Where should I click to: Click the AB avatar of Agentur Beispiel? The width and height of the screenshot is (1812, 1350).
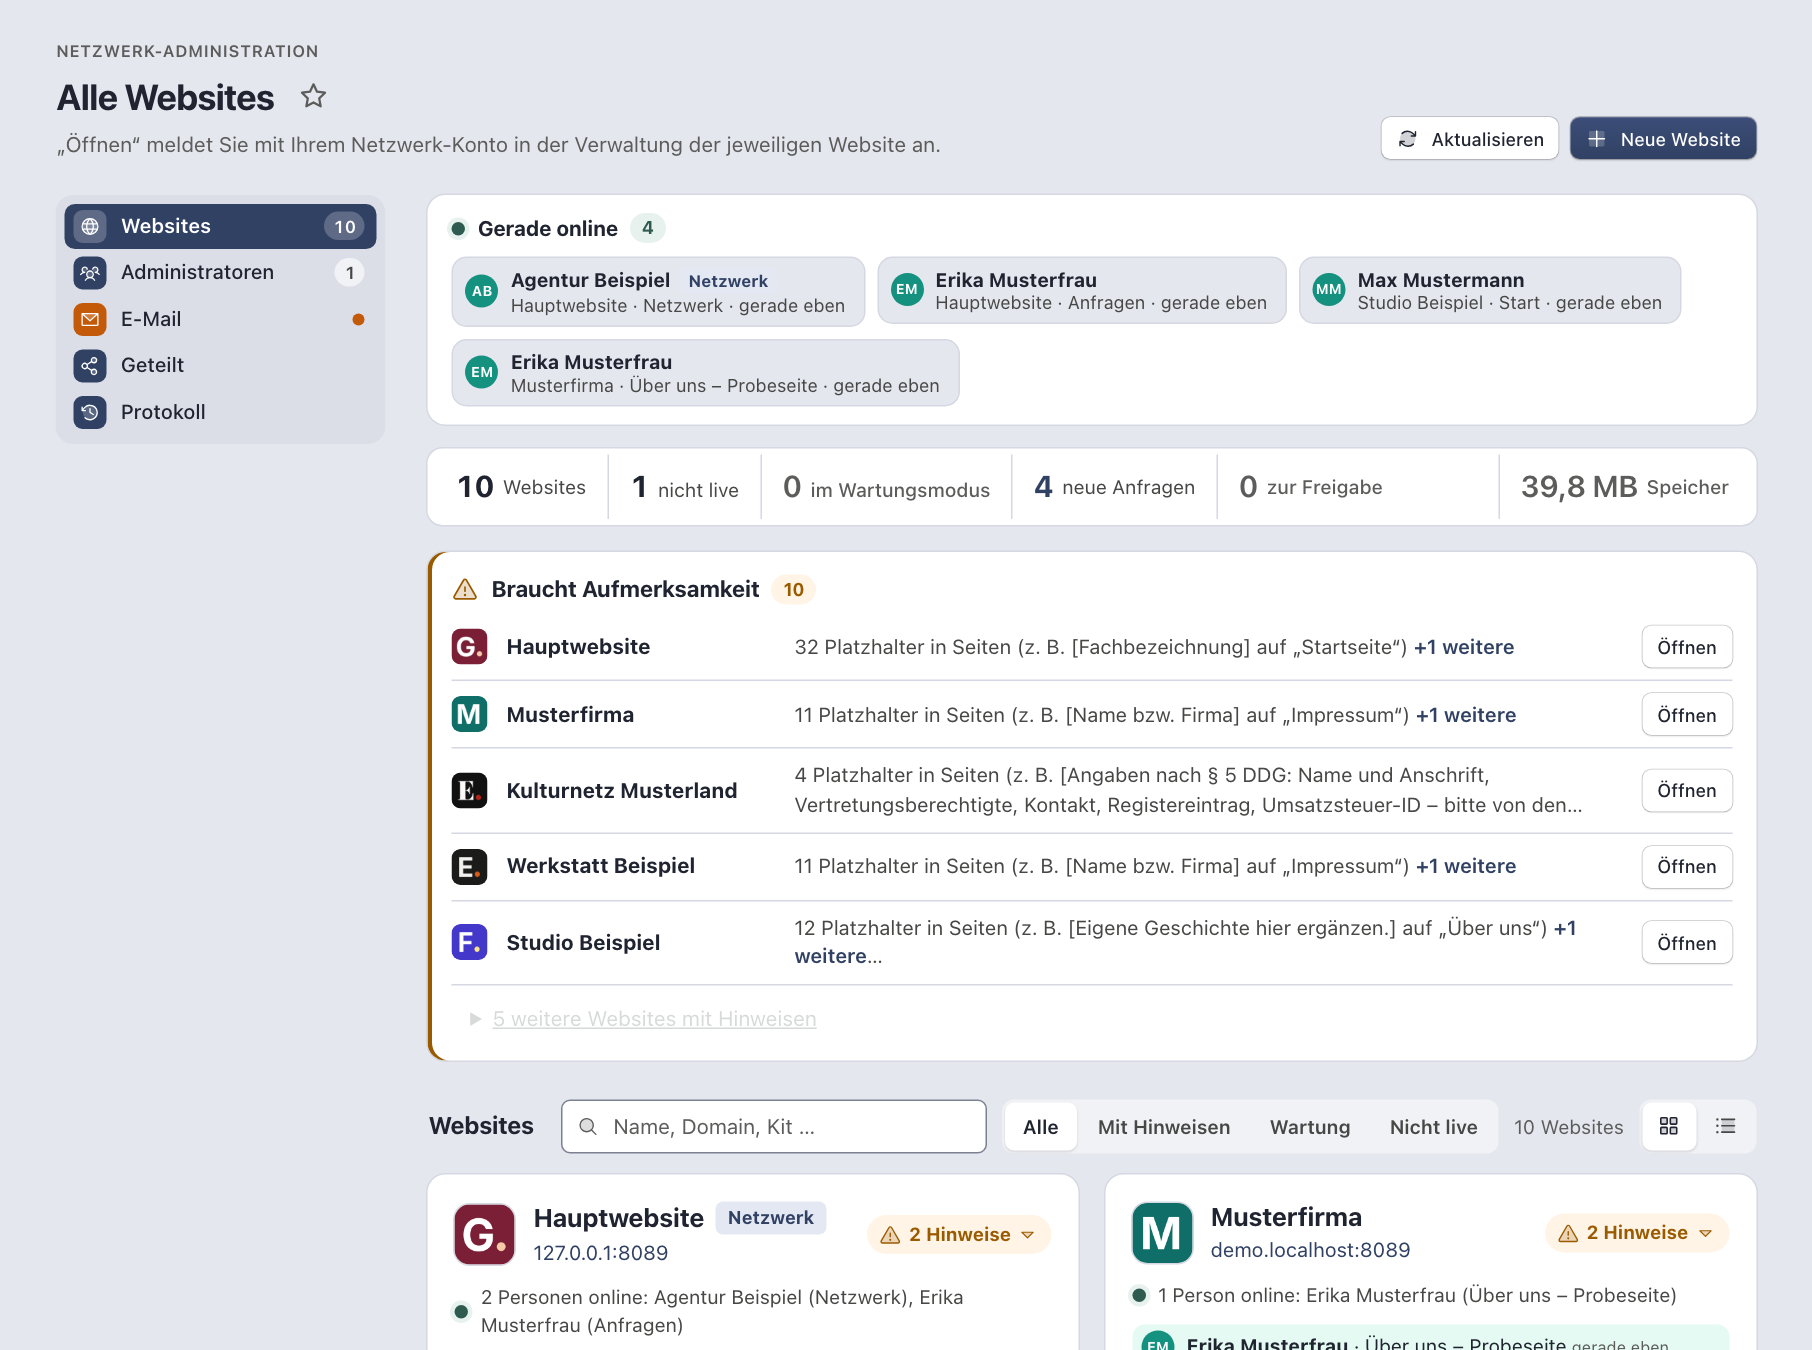click(482, 291)
